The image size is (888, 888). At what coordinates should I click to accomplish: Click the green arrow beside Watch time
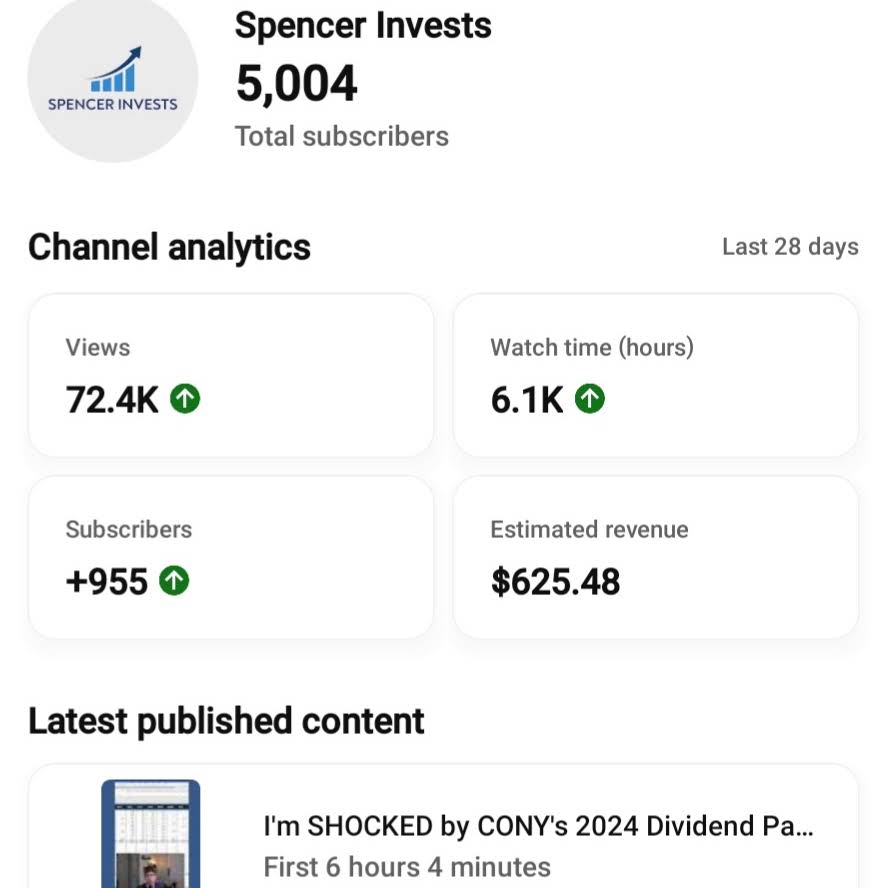pos(590,399)
